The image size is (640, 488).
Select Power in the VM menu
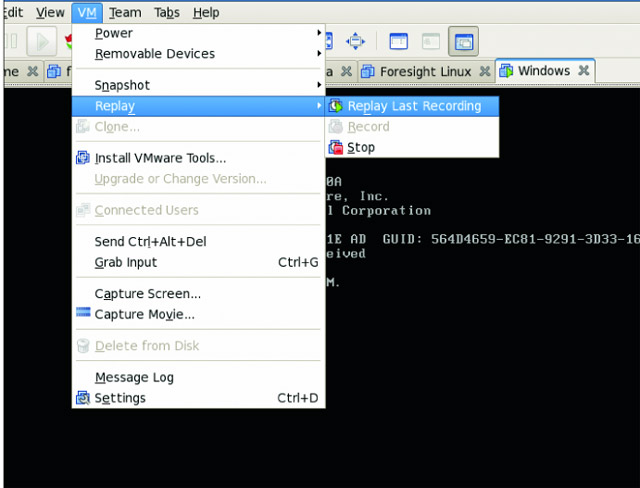pyautogui.click(x=198, y=33)
